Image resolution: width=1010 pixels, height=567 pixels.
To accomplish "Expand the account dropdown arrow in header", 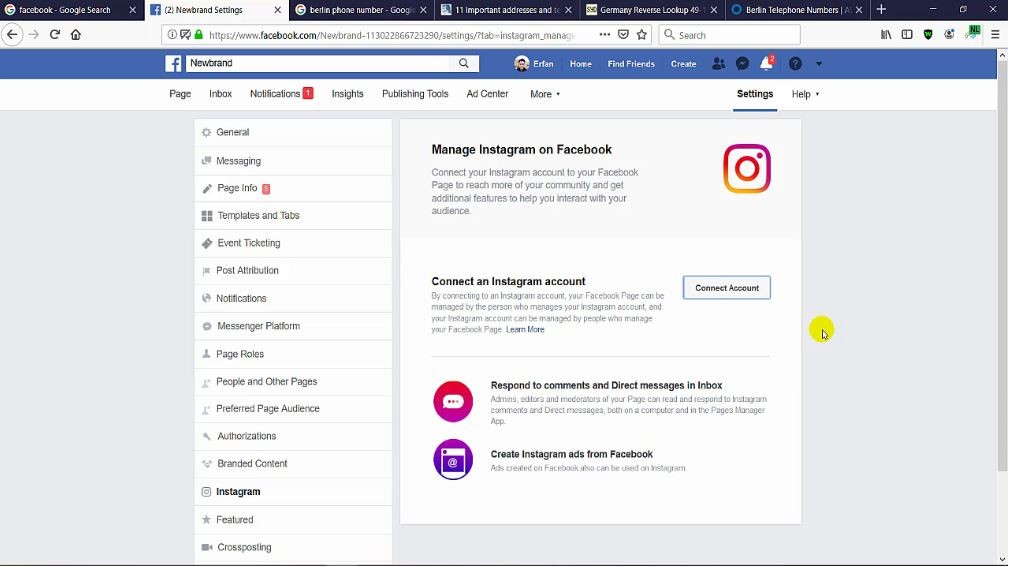I will click(818, 64).
